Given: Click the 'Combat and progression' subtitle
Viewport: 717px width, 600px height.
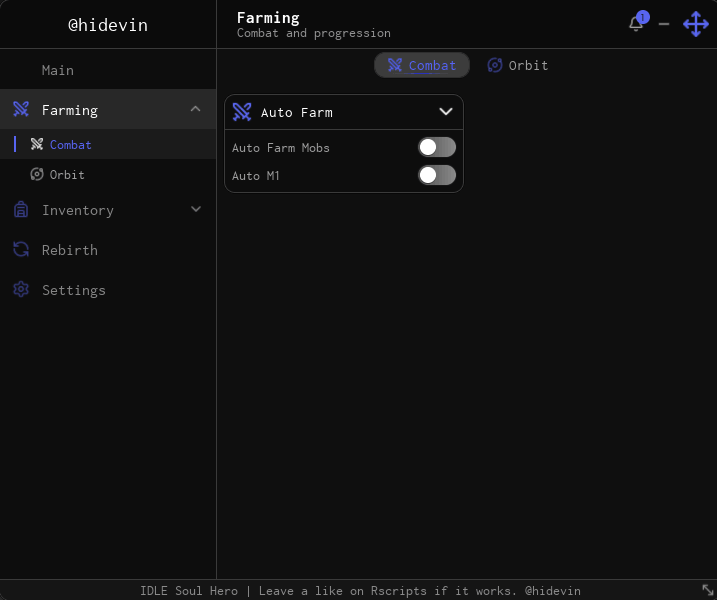Looking at the screenshot, I should 314,33.
